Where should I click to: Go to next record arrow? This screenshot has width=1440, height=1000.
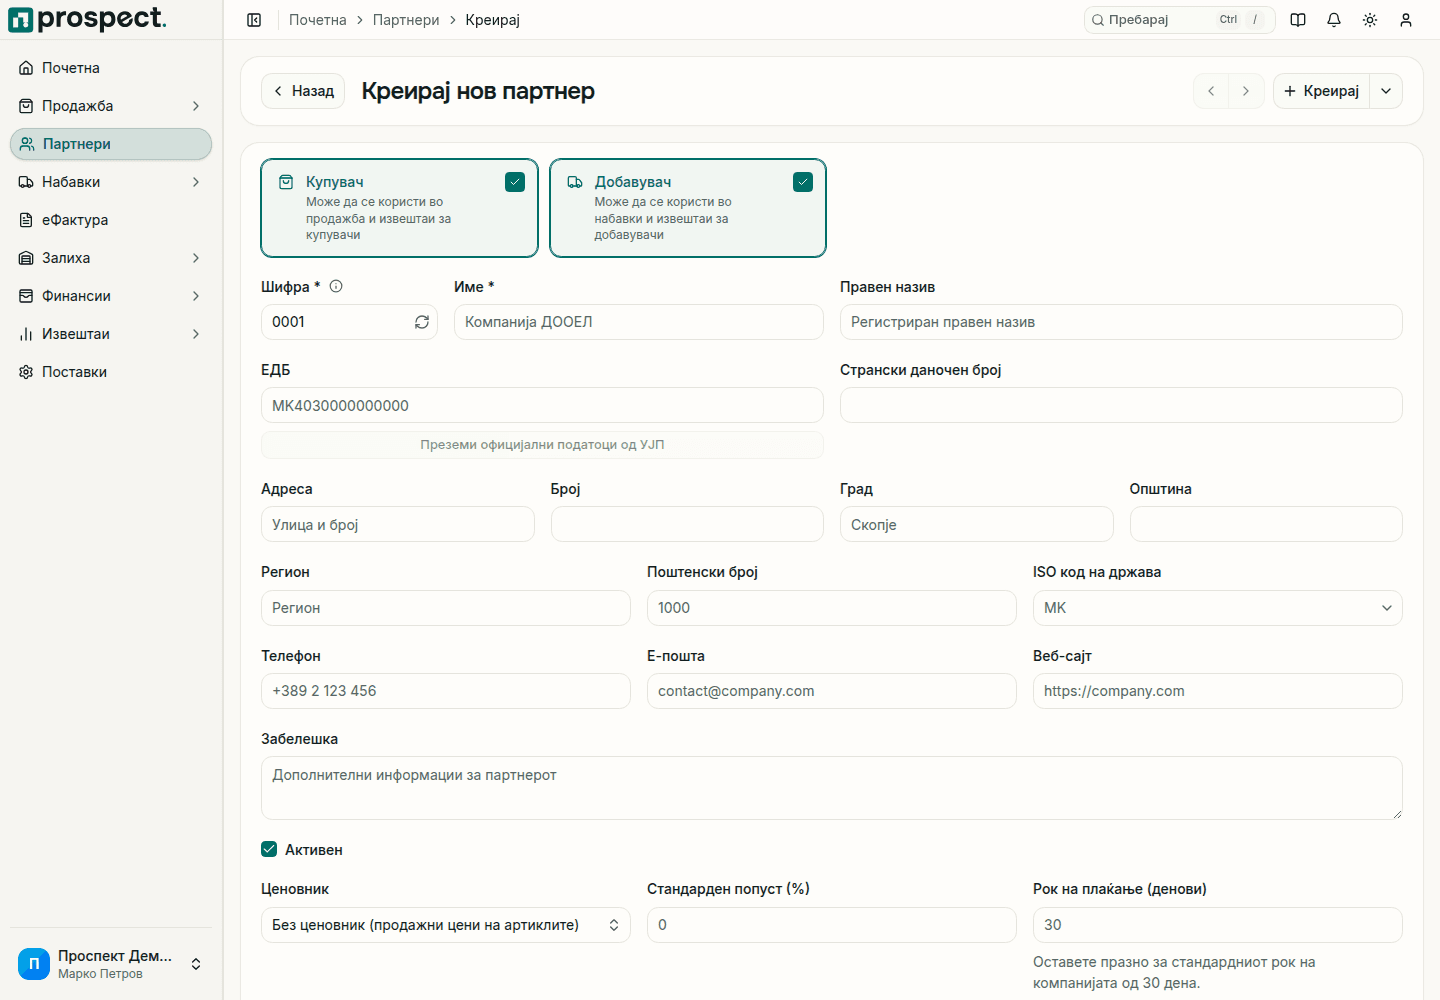point(1246,91)
